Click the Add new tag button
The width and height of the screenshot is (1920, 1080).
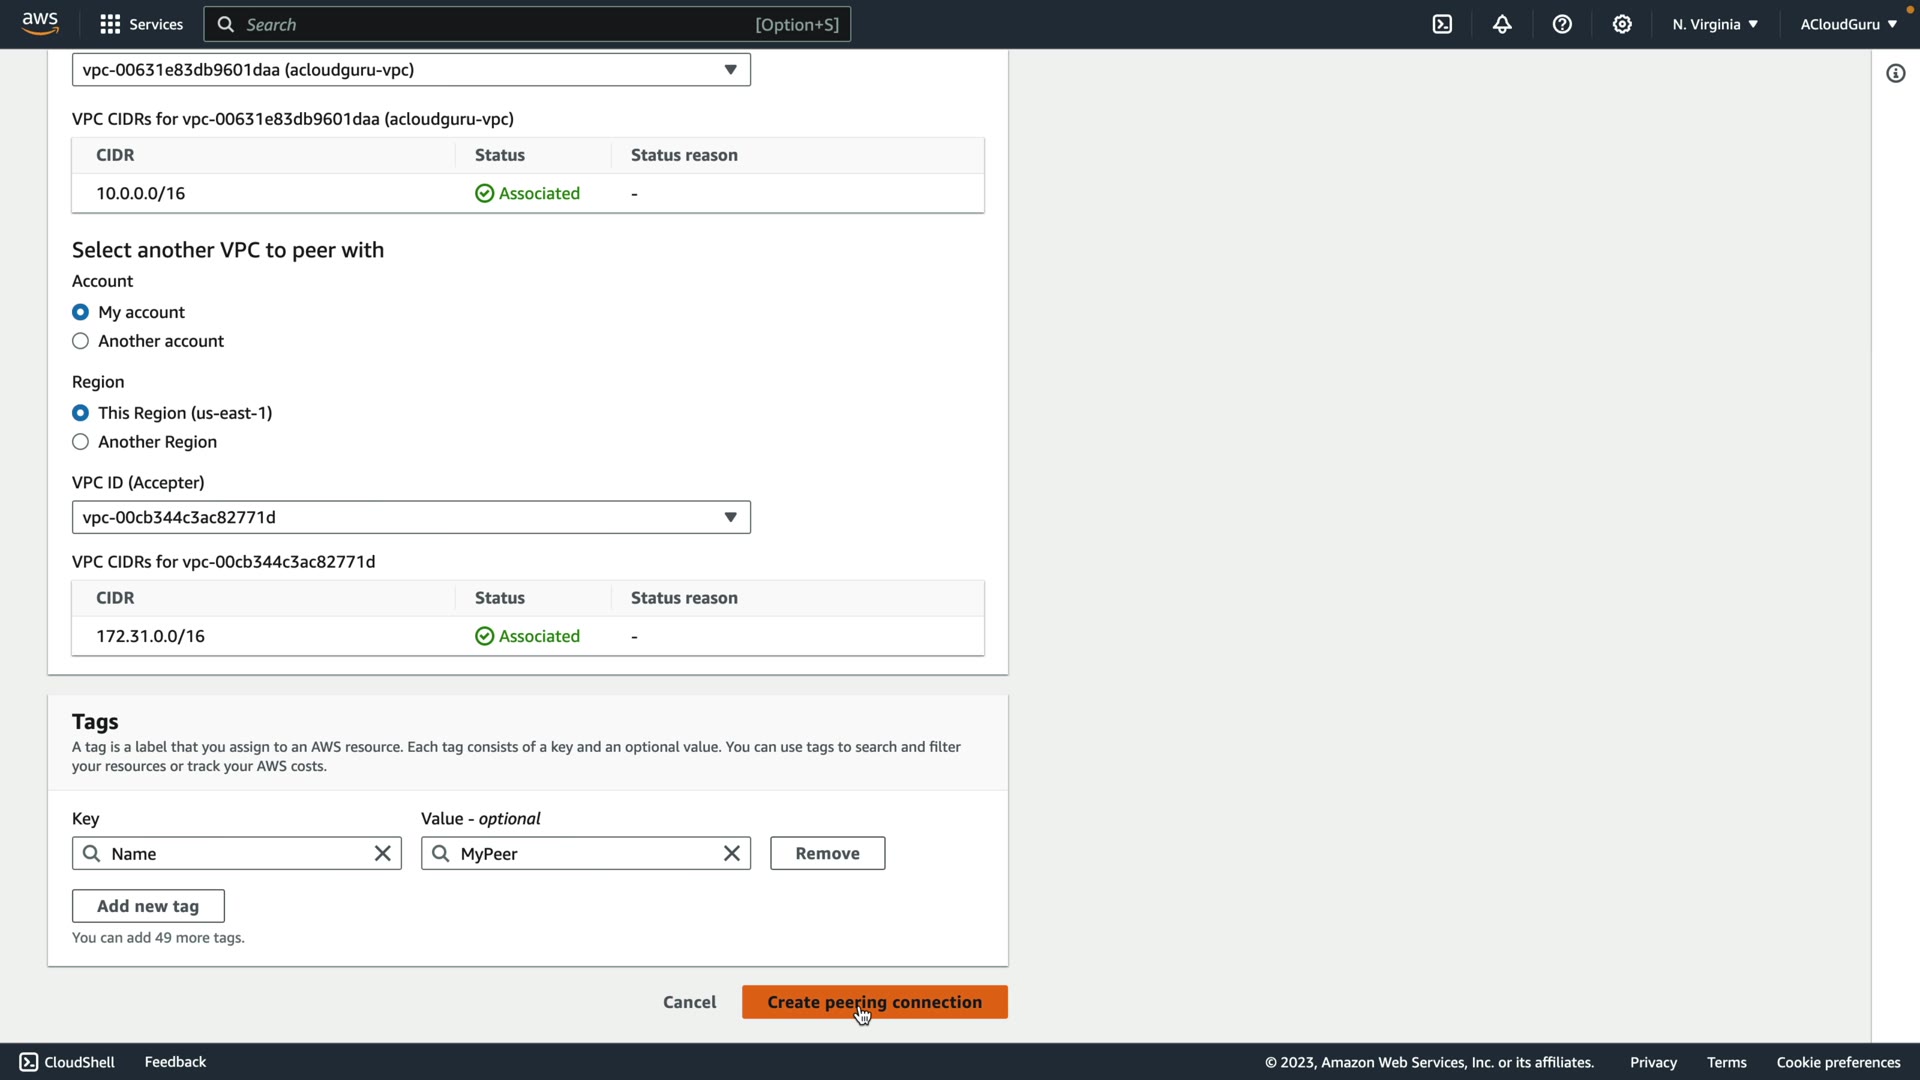click(148, 906)
